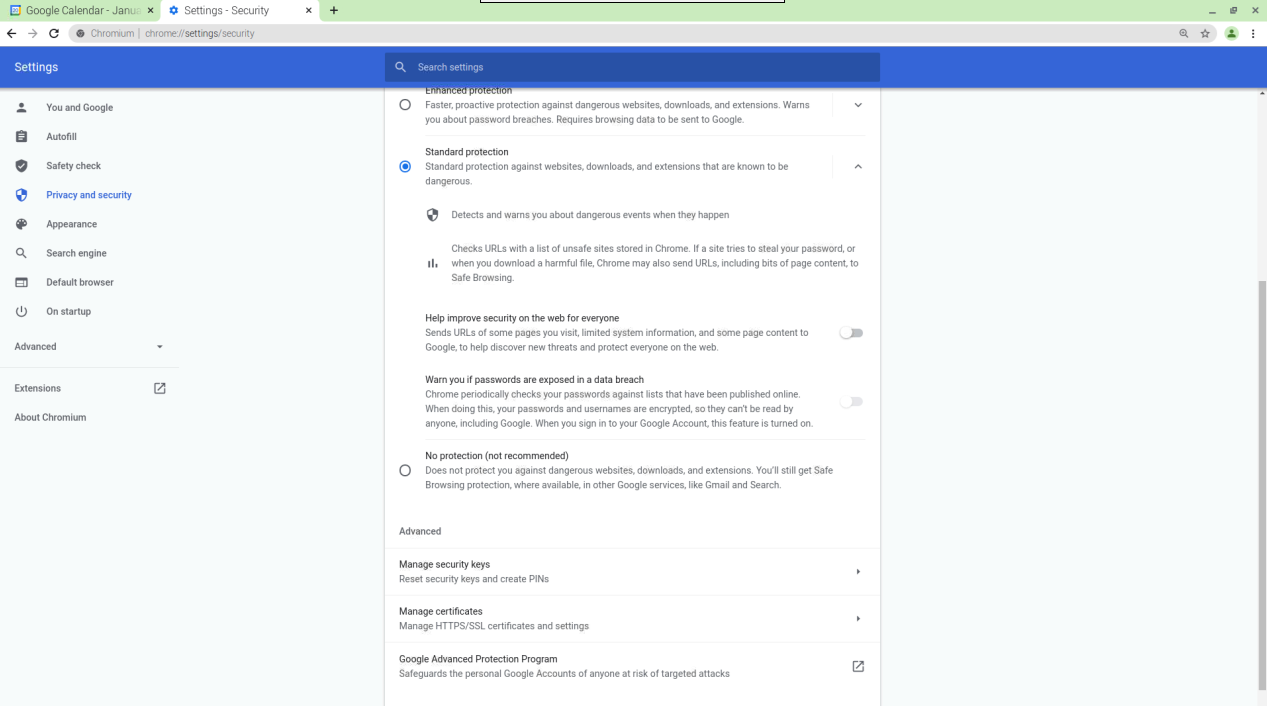Open Default browser settings
The width and height of the screenshot is (1267, 706).
tap(80, 282)
